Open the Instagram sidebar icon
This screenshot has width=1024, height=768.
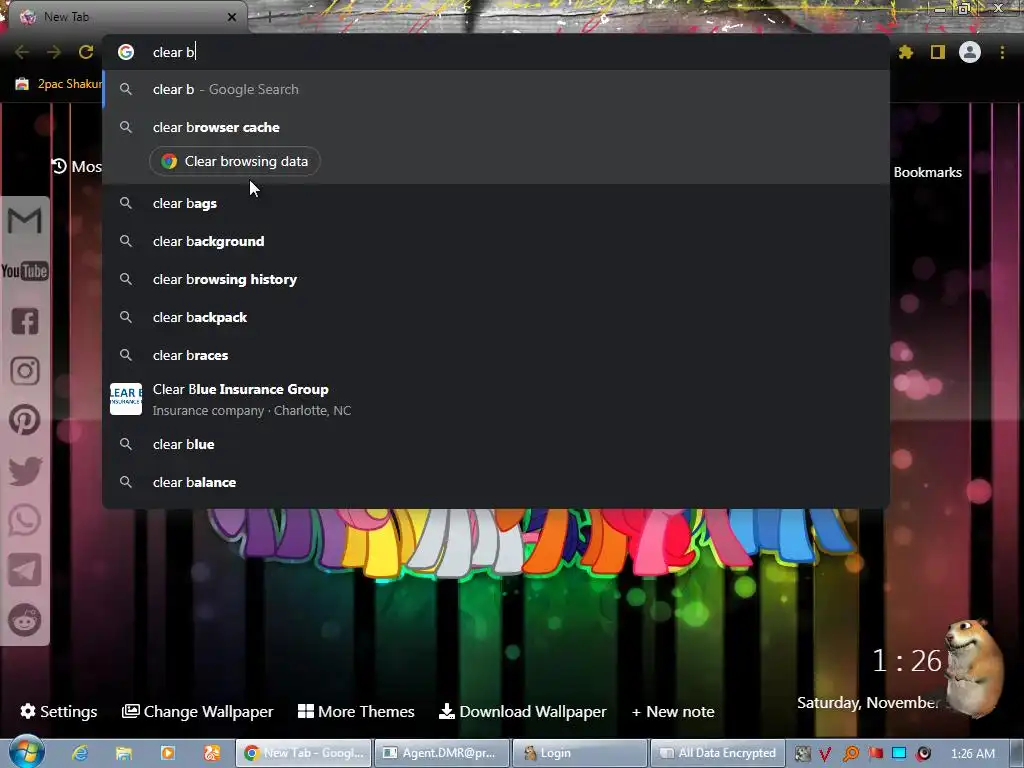(25, 371)
